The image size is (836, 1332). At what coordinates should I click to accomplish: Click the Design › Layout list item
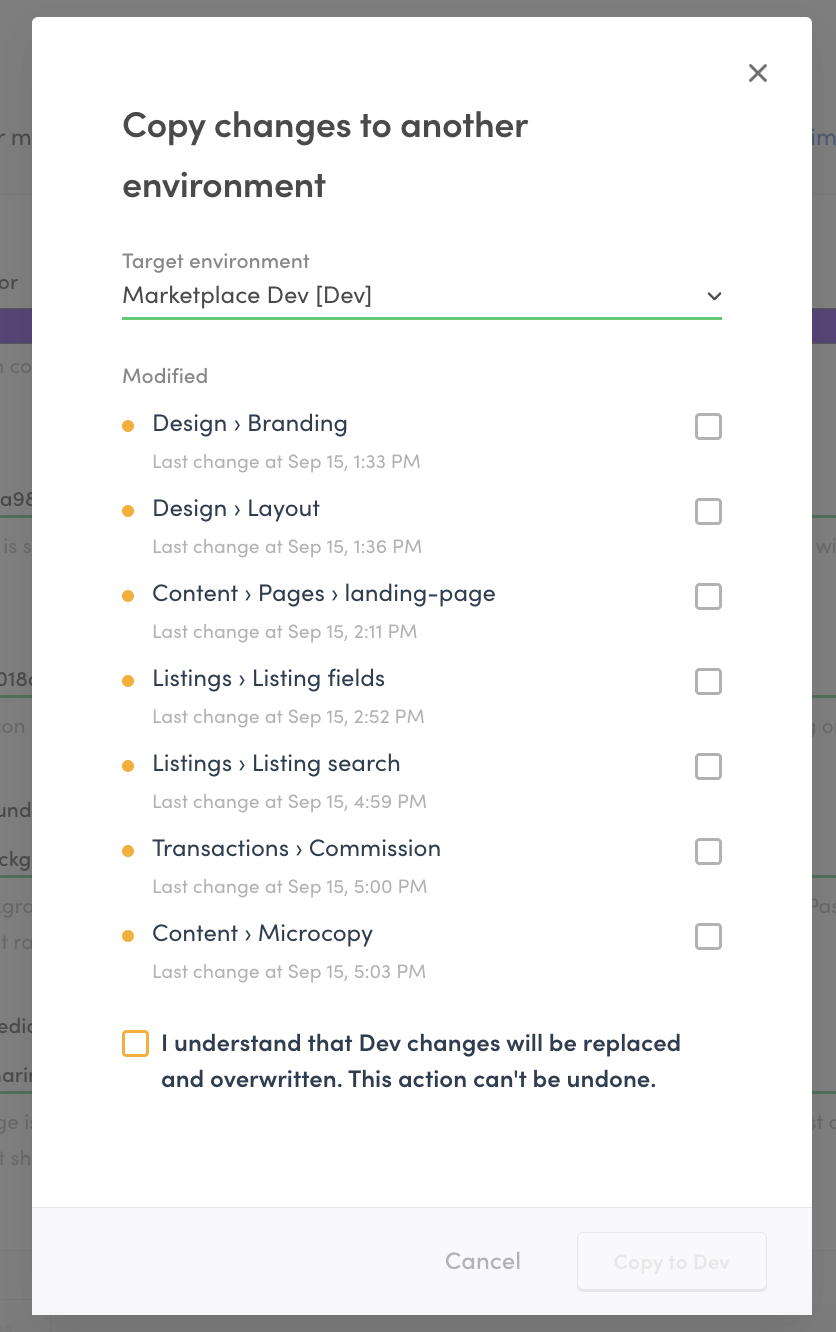pyautogui.click(x=235, y=509)
